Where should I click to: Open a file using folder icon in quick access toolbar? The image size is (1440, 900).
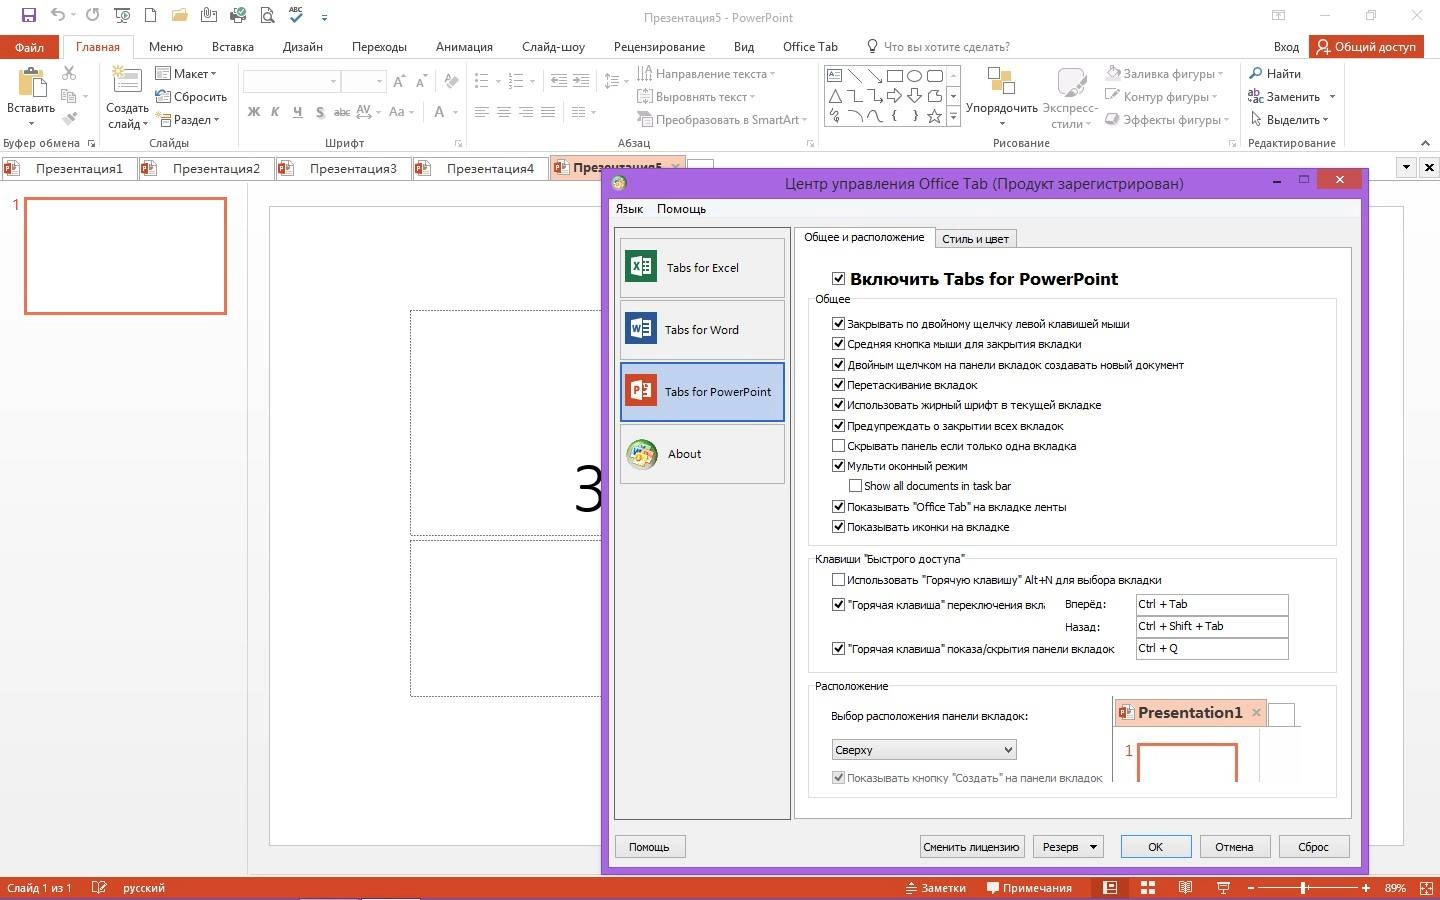[x=179, y=15]
